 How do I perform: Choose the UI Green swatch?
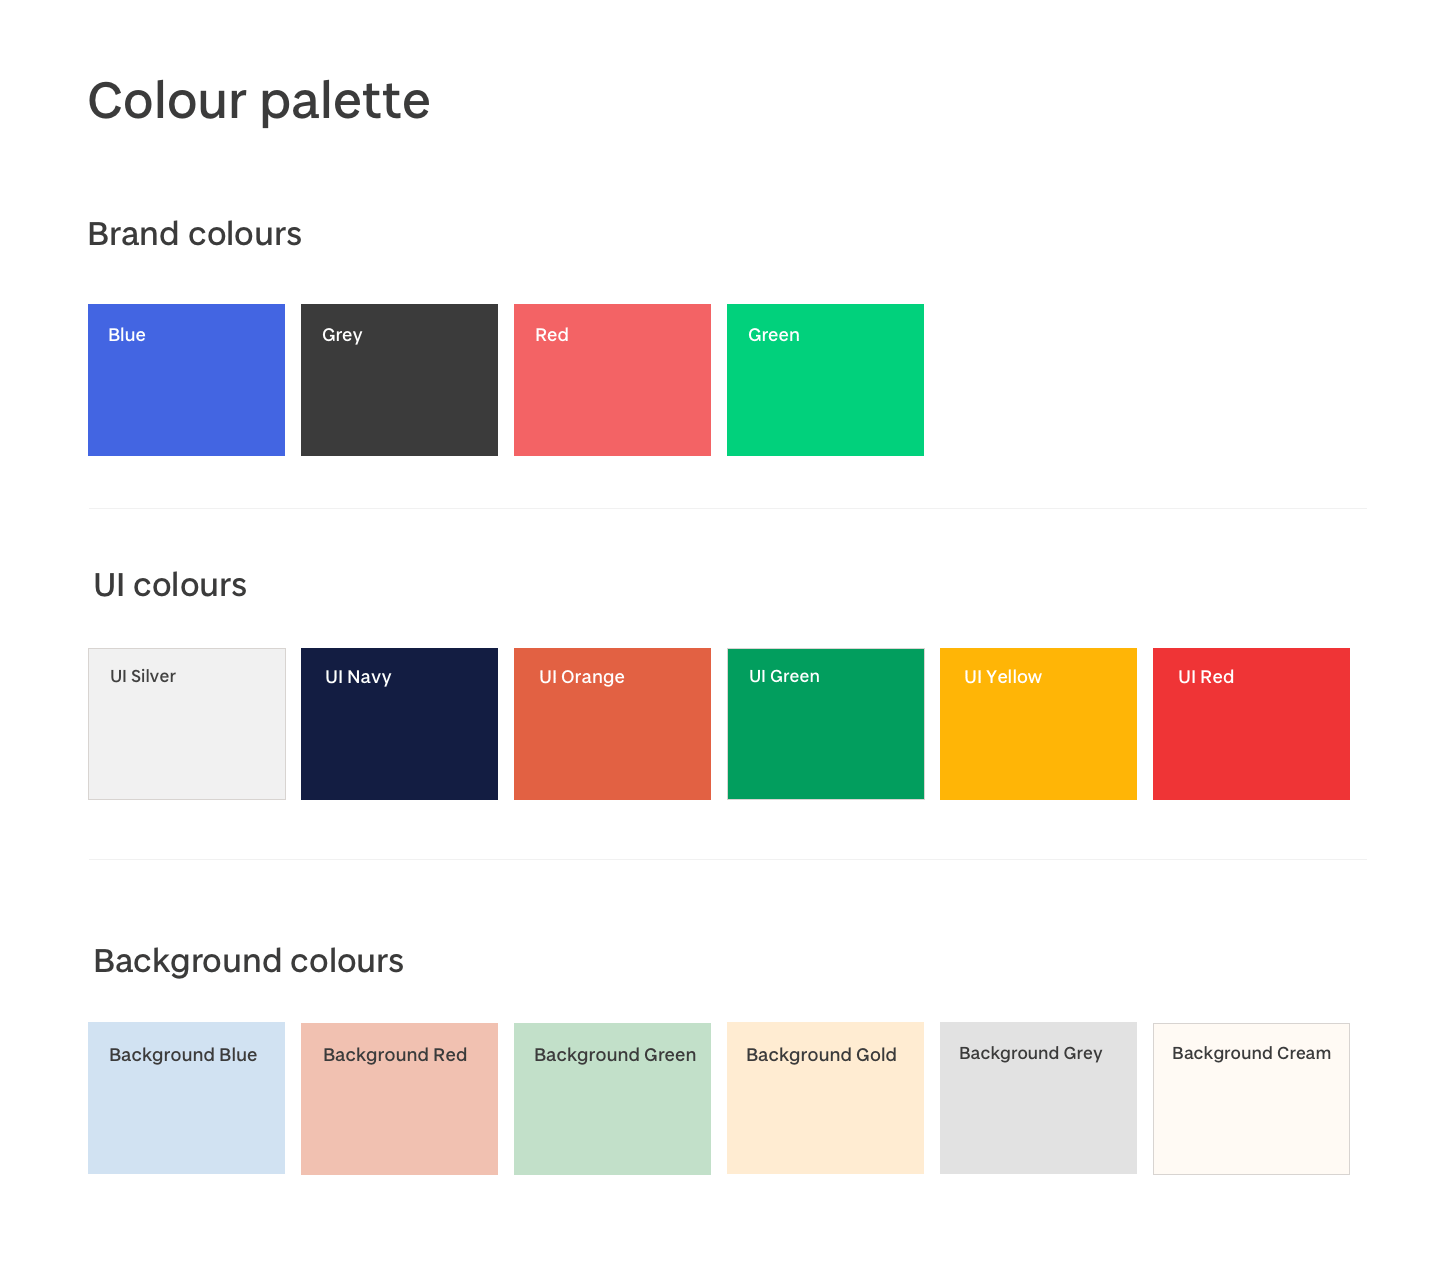coord(825,724)
